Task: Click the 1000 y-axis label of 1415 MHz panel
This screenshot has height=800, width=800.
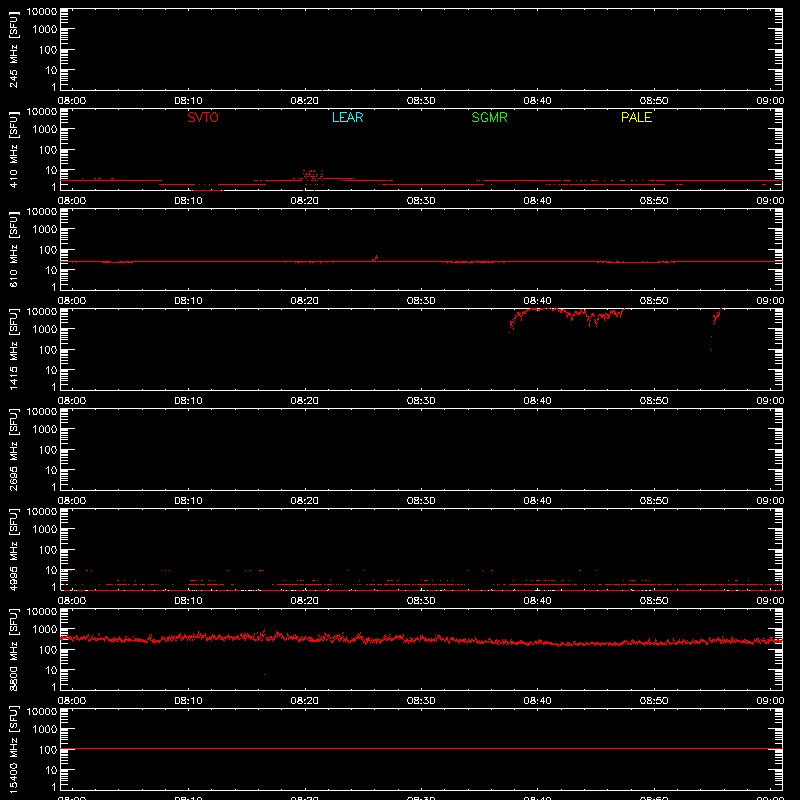Action: [x=45, y=329]
